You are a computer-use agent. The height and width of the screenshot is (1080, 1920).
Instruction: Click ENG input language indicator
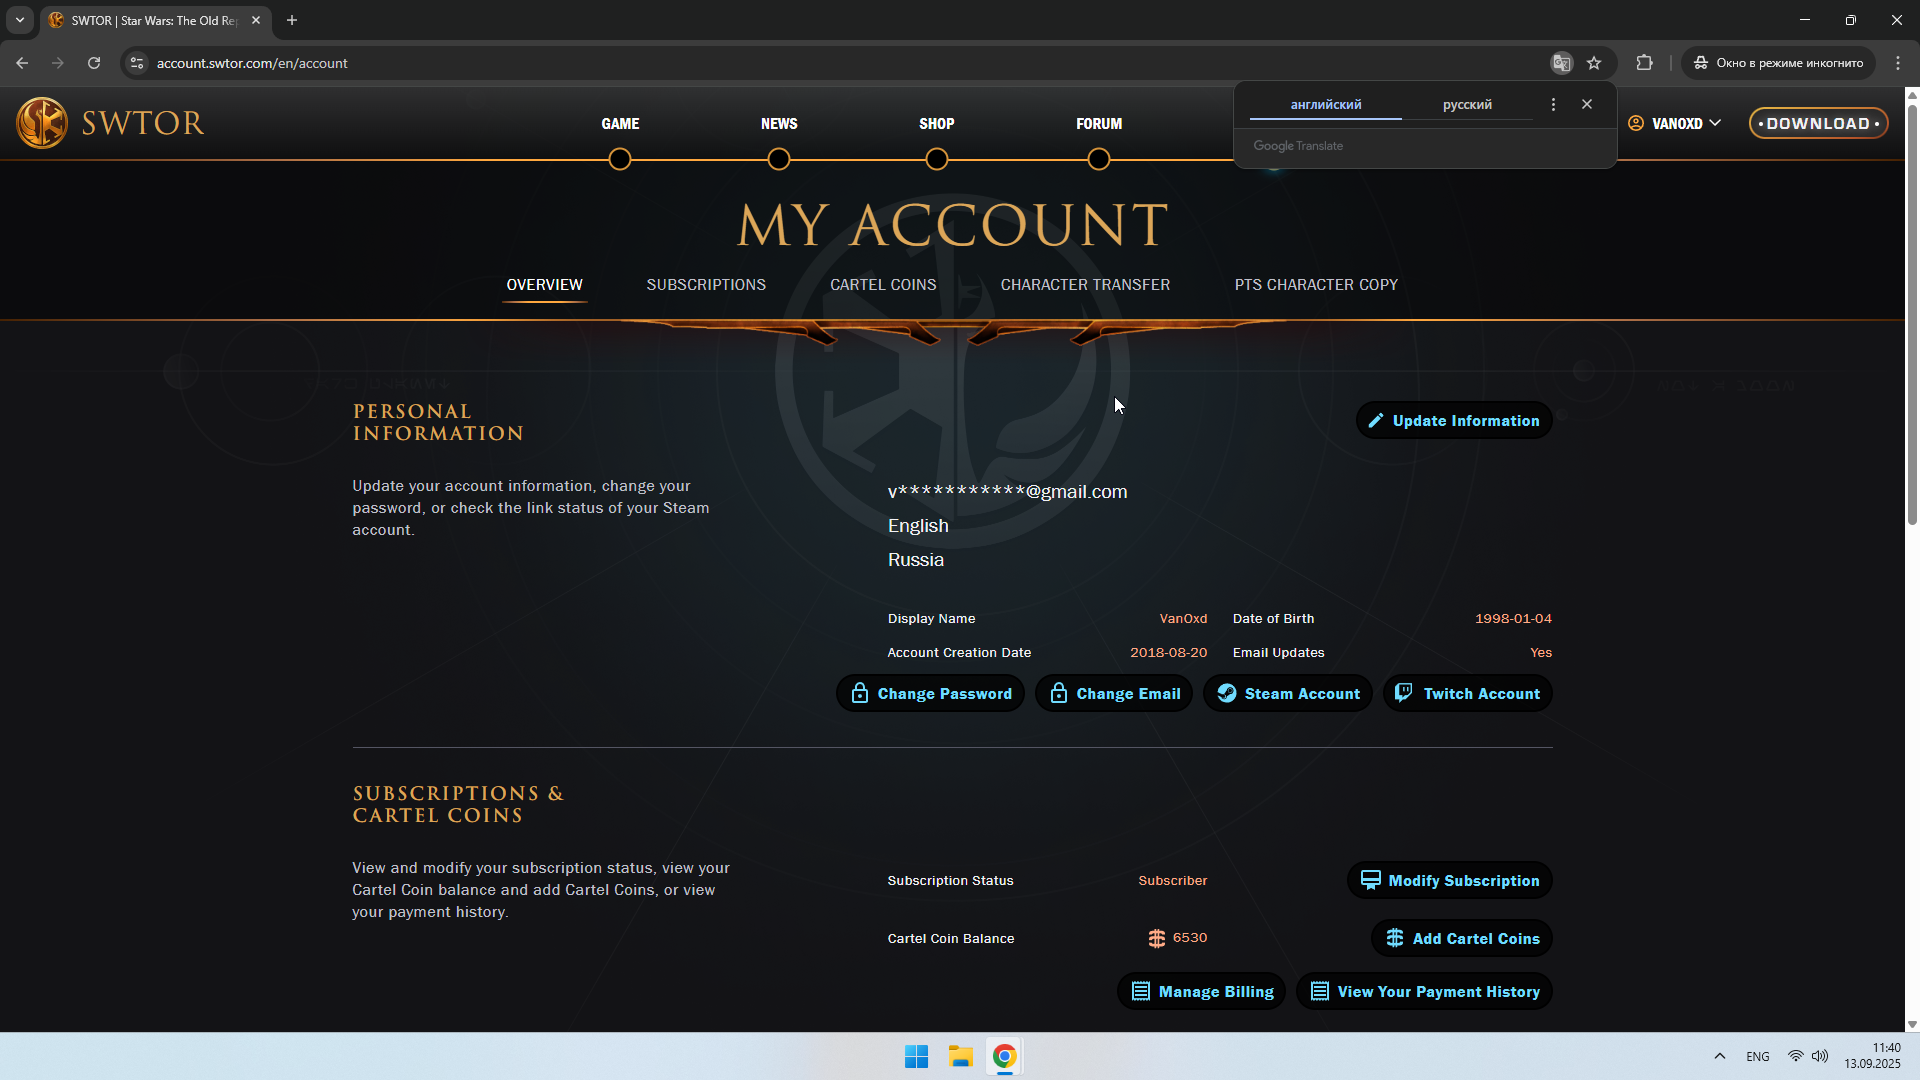click(x=1758, y=1057)
